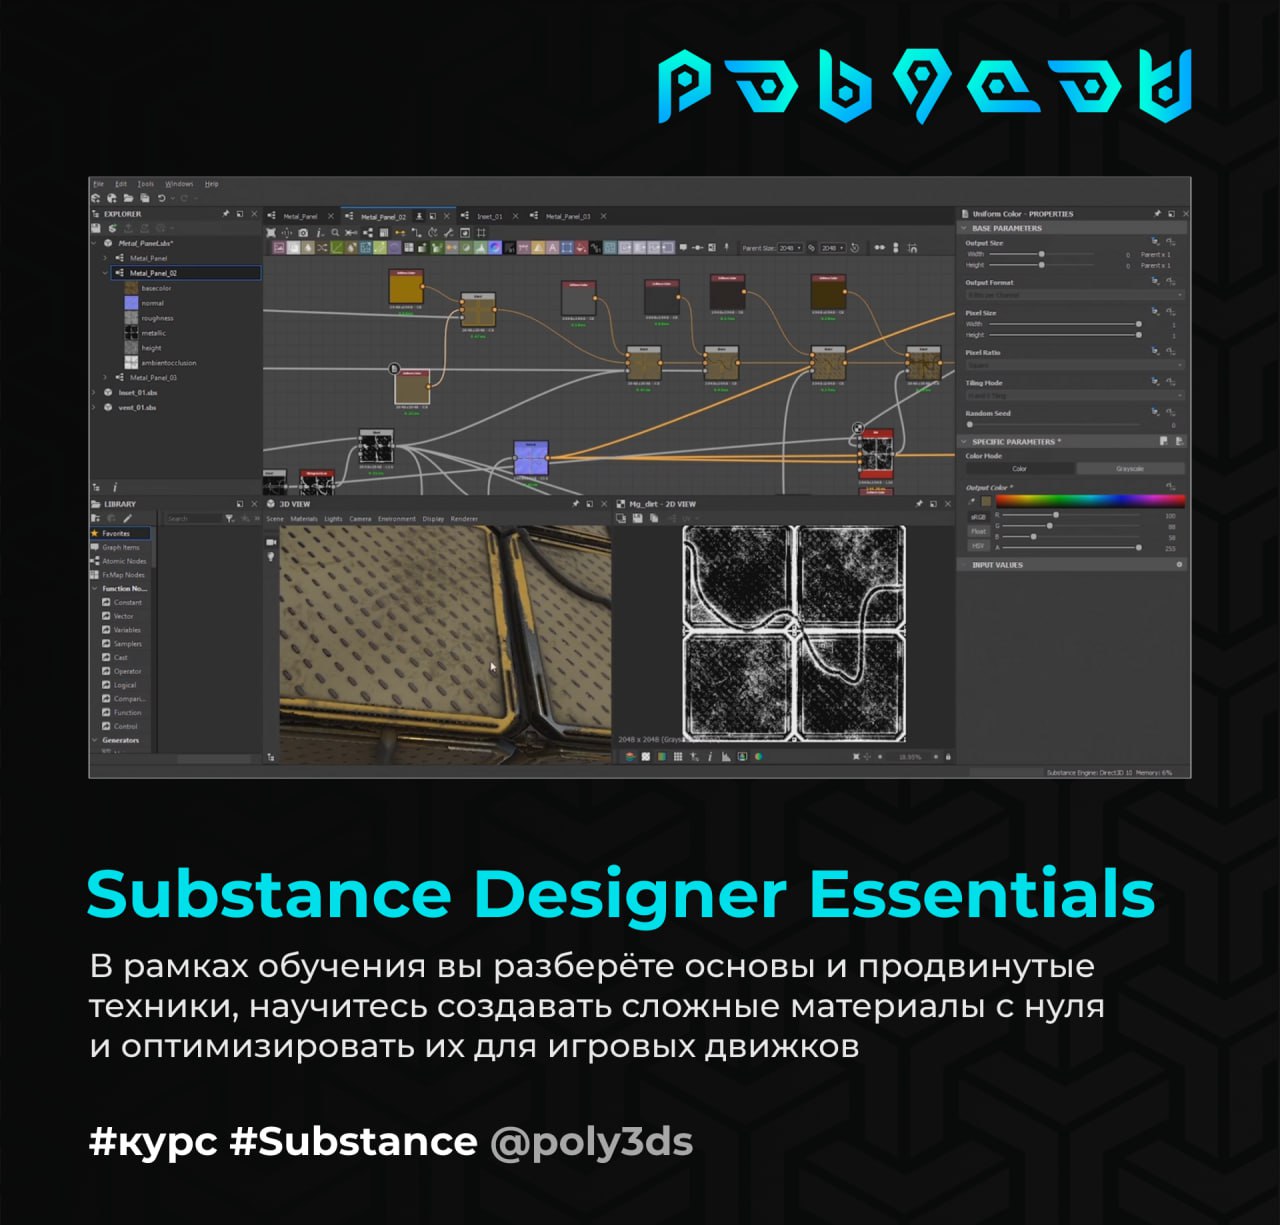
Task: Open the Output Format dropdown
Action: [1075, 295]
